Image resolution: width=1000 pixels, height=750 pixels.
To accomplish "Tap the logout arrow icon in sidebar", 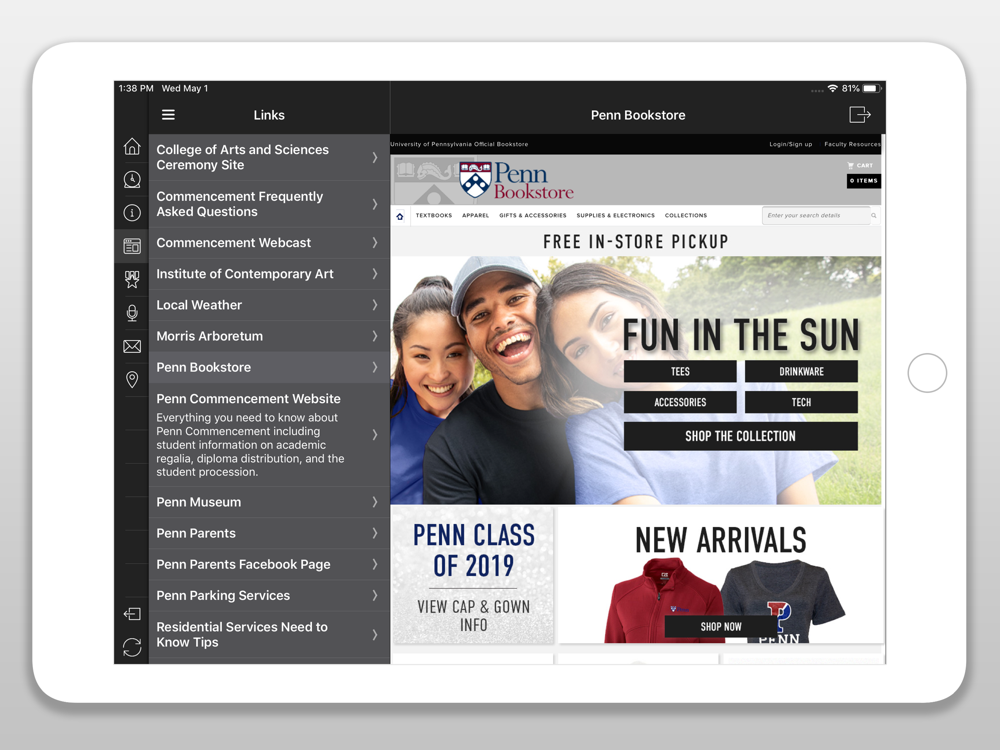I will click(x=132, y=614).
